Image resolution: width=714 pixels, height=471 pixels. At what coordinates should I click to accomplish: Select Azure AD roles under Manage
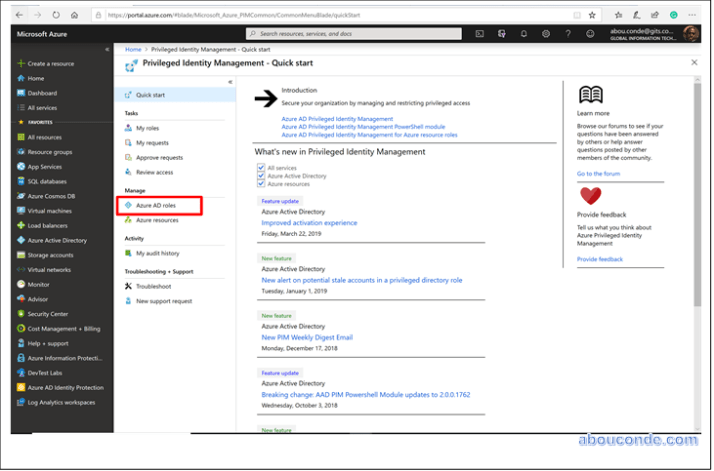156,205
